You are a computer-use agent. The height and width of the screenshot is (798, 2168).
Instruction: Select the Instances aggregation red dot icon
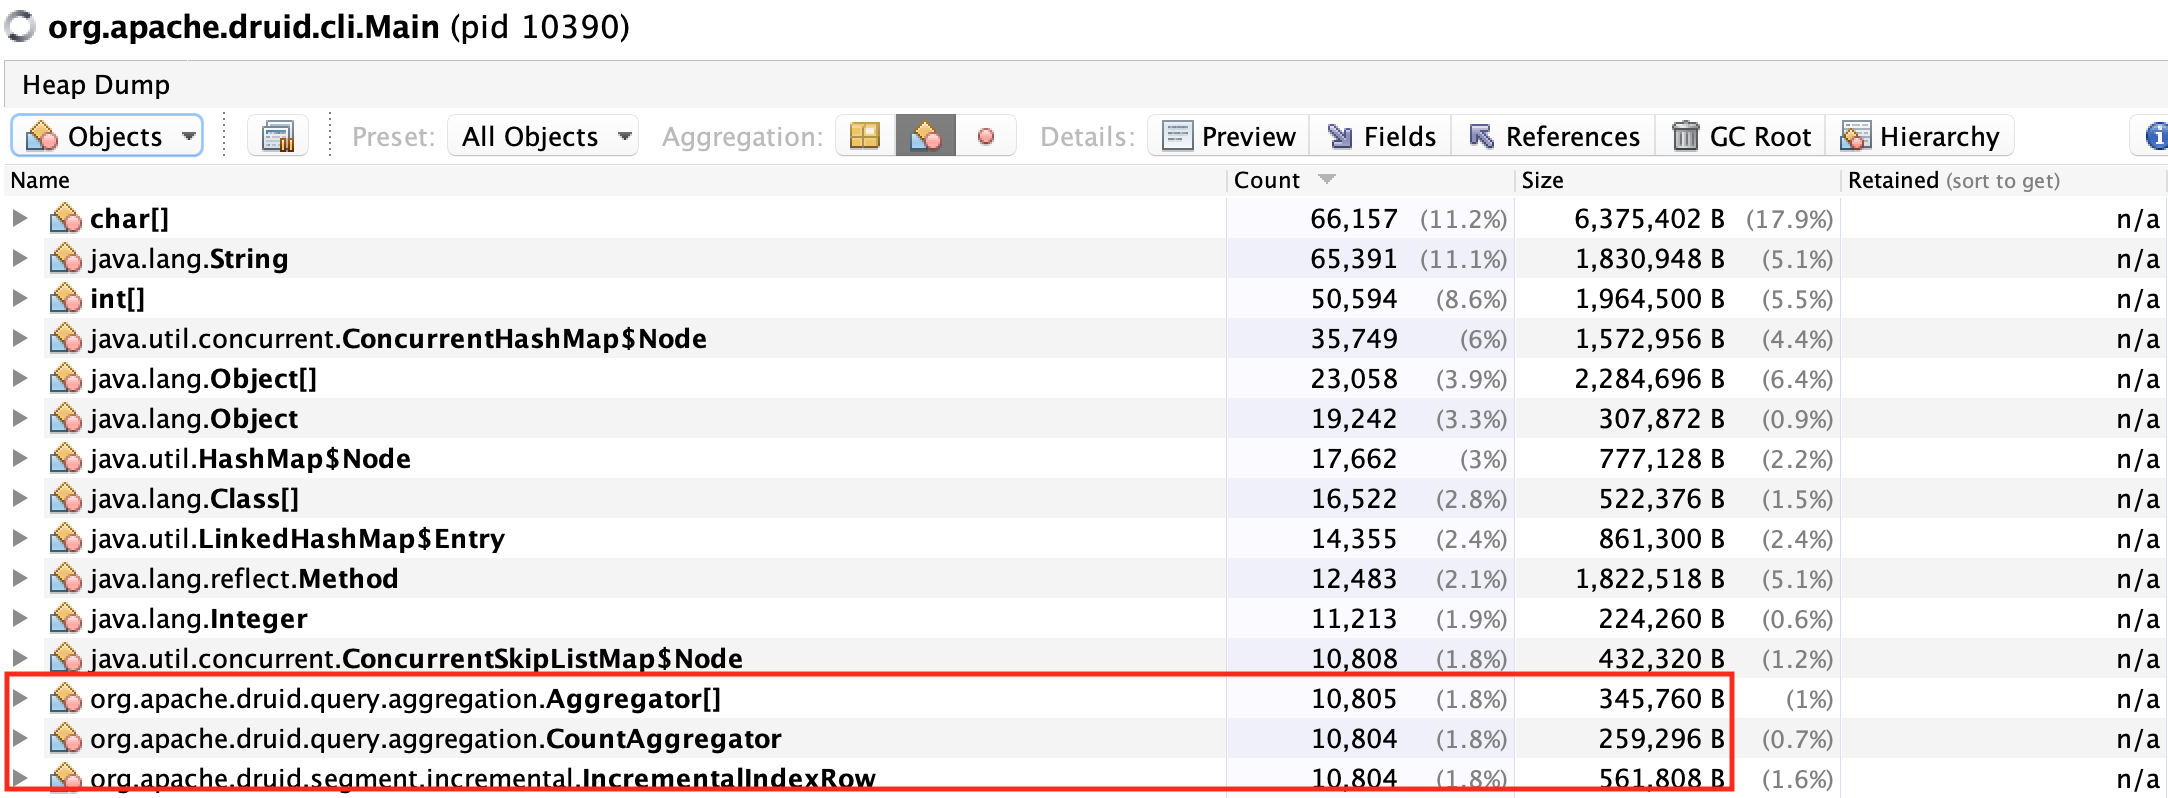click(986, 136)
